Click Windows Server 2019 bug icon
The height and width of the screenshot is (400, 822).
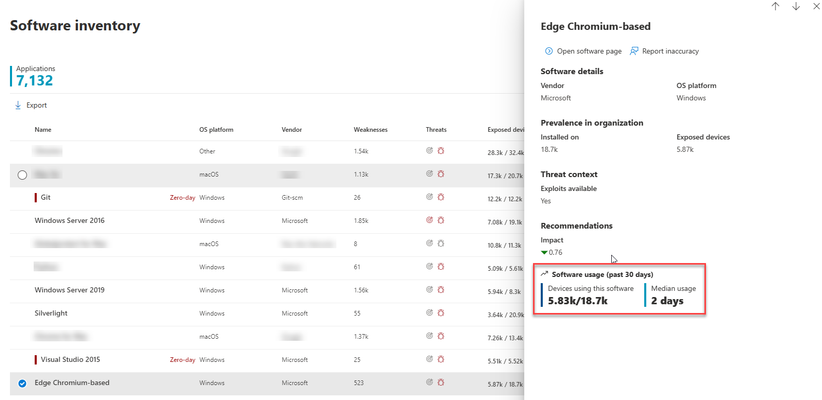[441, 289]
